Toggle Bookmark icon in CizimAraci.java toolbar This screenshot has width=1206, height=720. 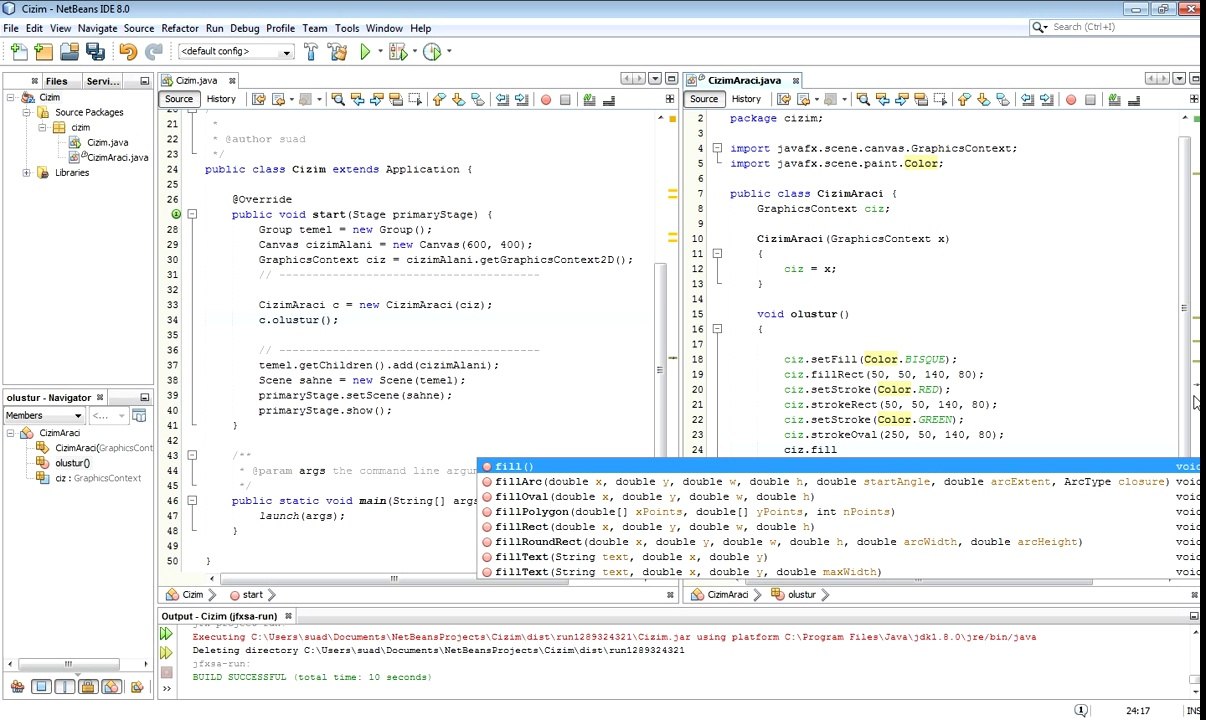point(1003,99)
